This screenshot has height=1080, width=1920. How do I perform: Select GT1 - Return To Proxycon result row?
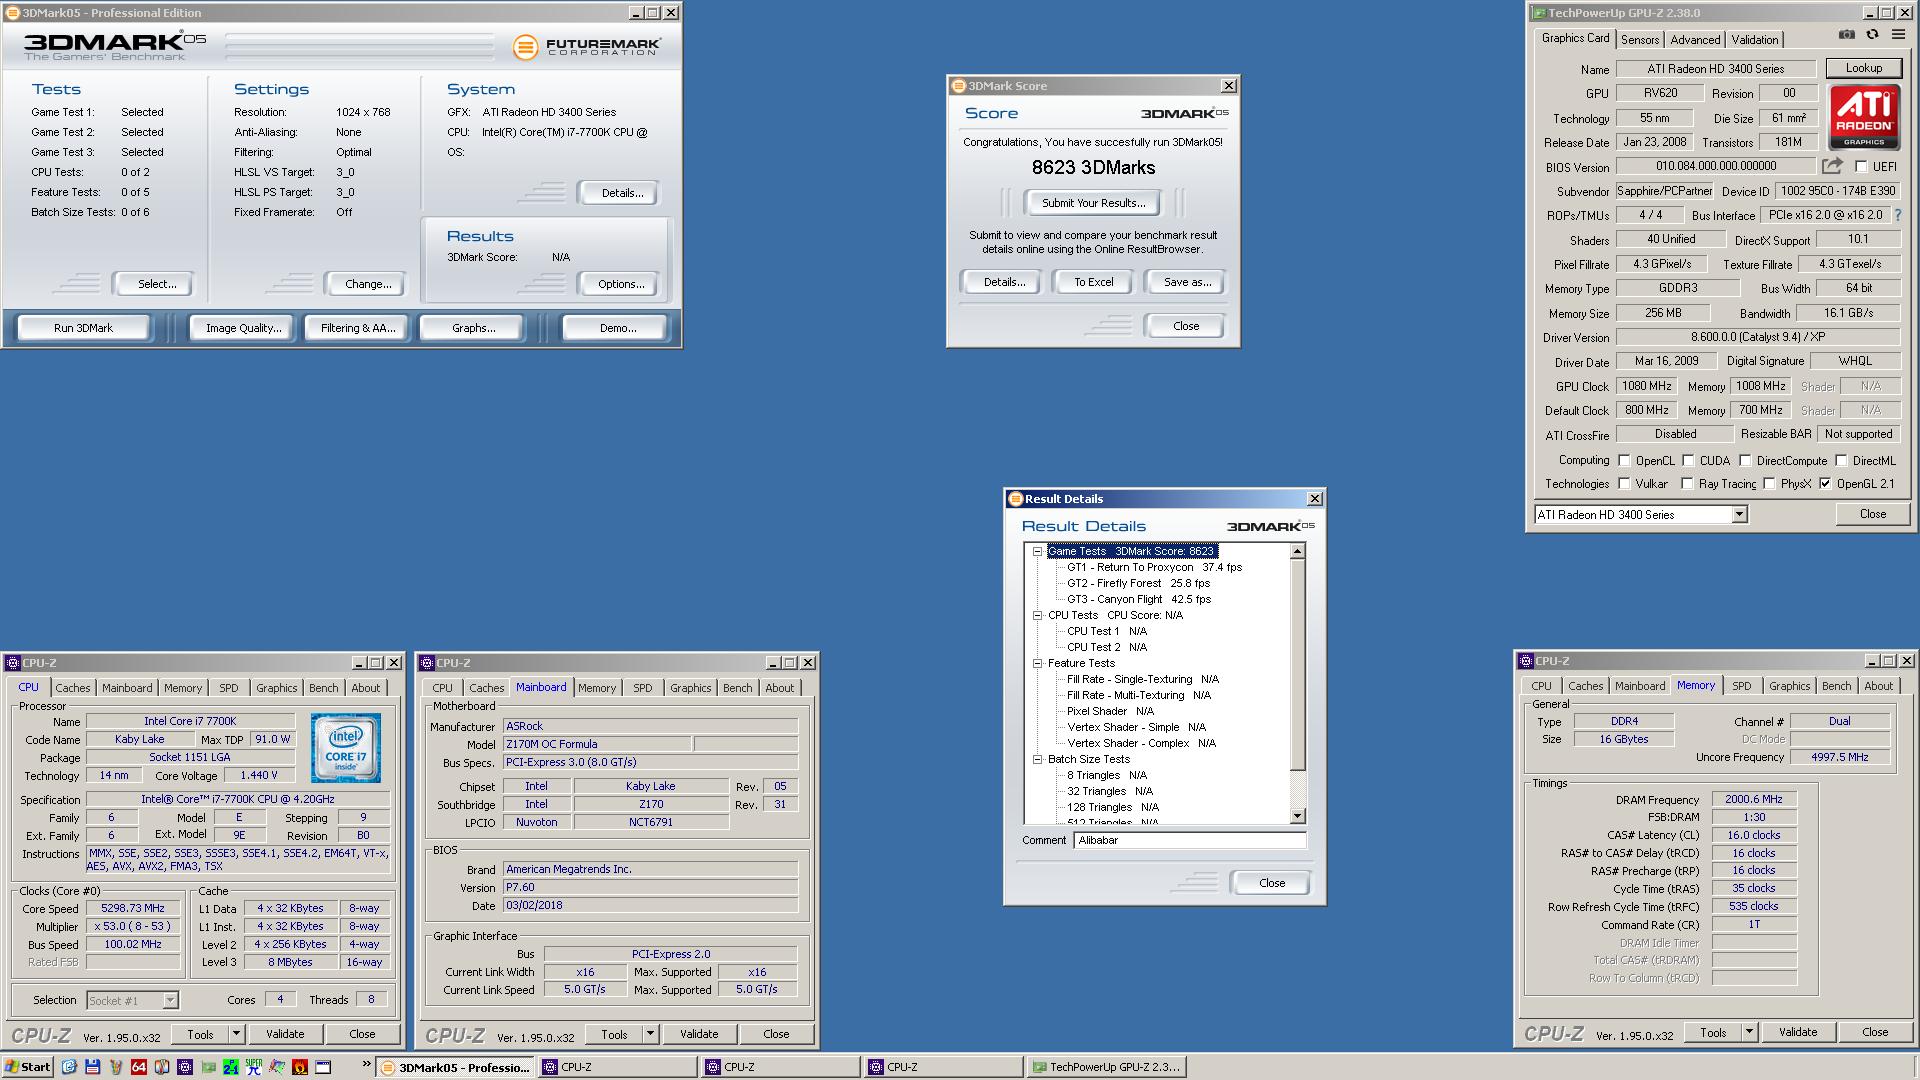pos(1154,567)
